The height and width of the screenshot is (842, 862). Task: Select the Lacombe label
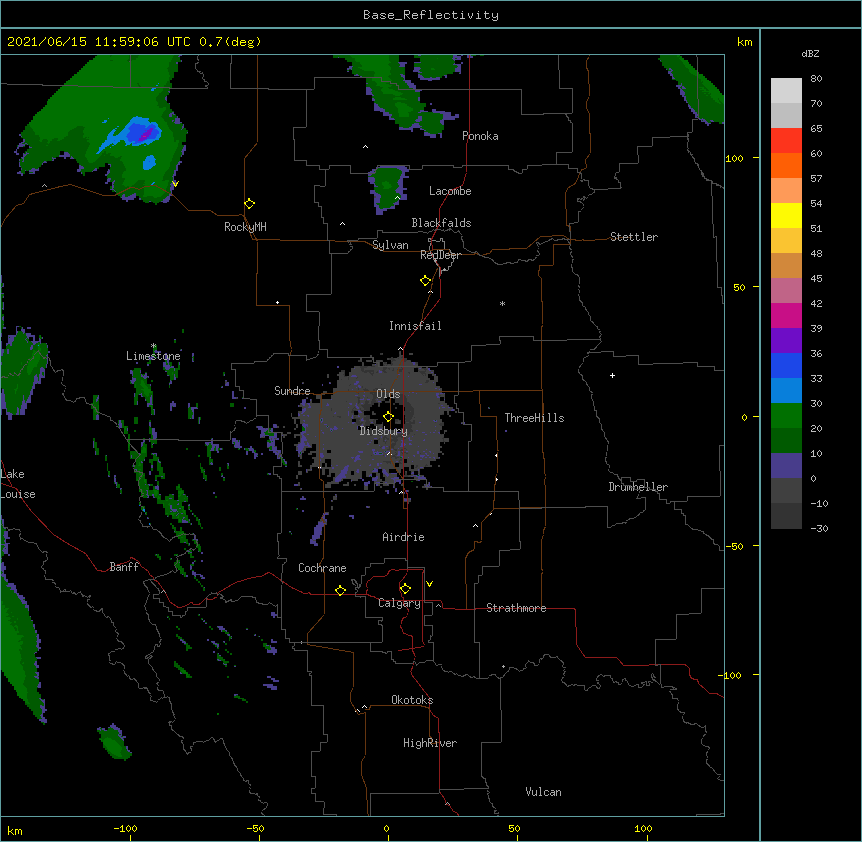(x=450, y=191)
